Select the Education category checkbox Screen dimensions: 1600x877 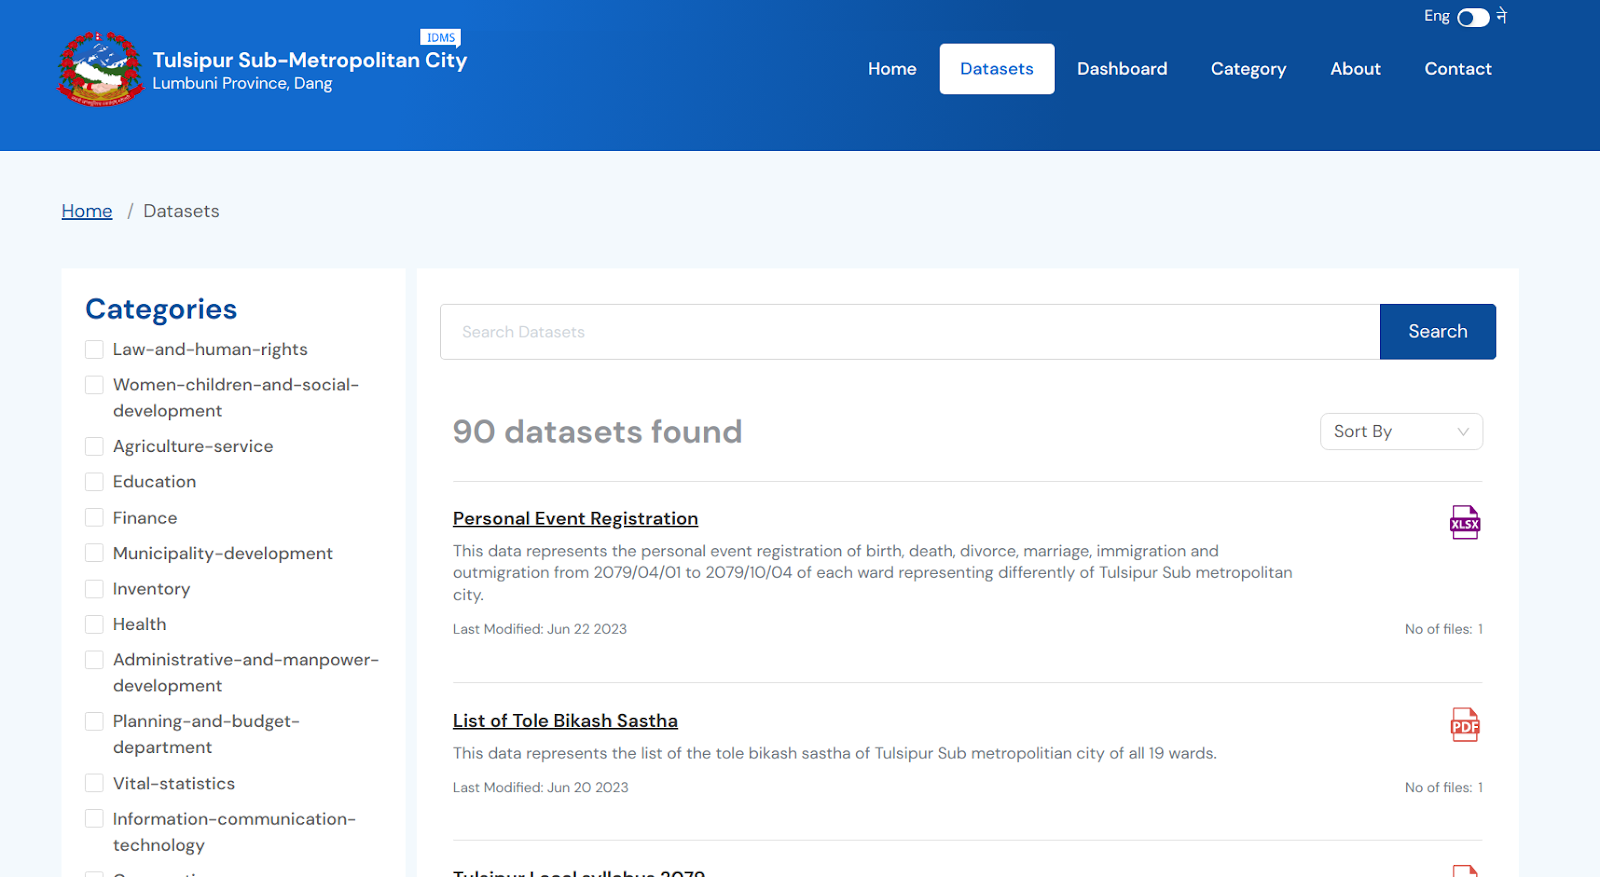coord(94,482)
